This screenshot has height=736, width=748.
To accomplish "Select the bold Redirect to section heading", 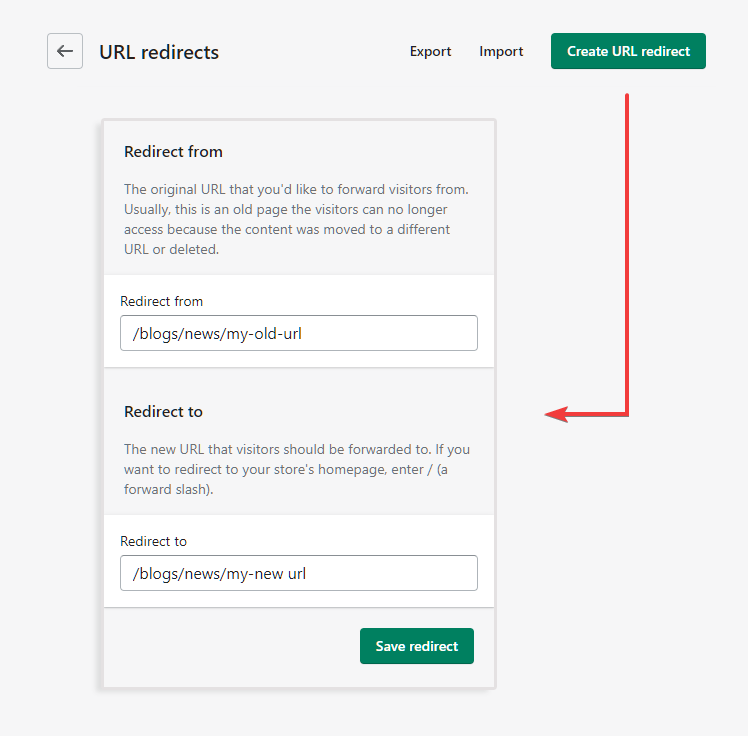I will point(163,411).
